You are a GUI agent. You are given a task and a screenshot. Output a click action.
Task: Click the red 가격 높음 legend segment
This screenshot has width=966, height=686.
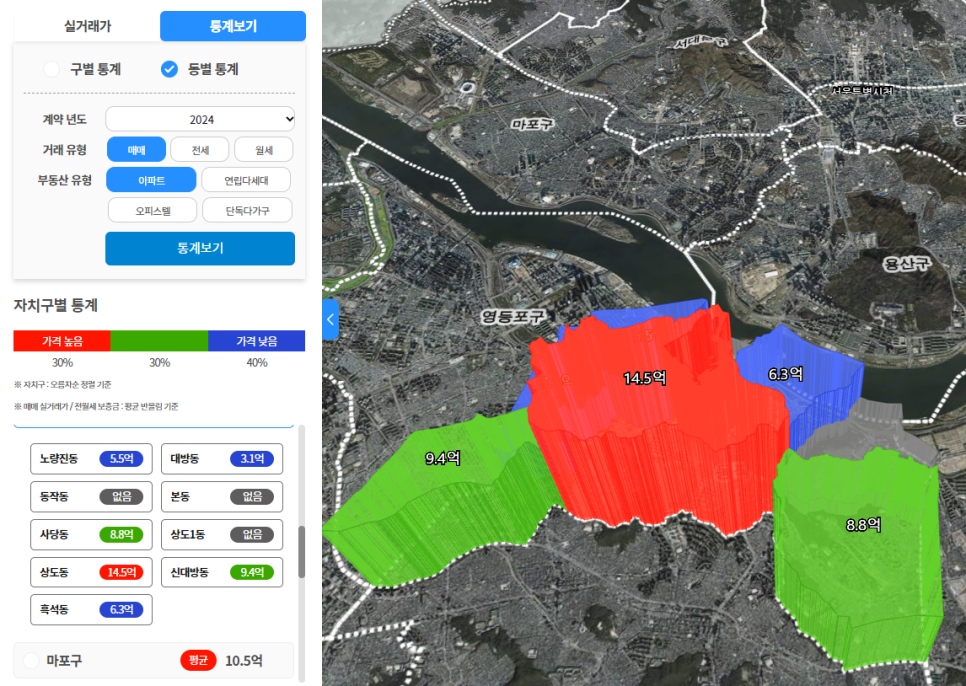click(62, 341)
